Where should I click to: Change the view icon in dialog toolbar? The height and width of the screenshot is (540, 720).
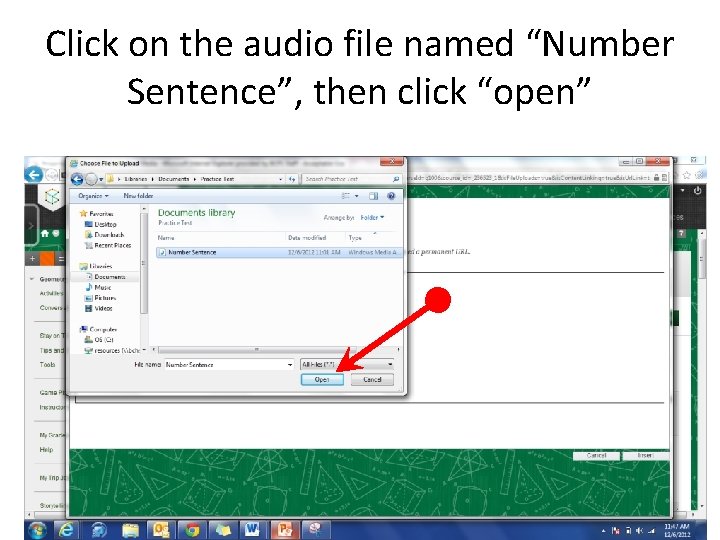coord(346,196)
